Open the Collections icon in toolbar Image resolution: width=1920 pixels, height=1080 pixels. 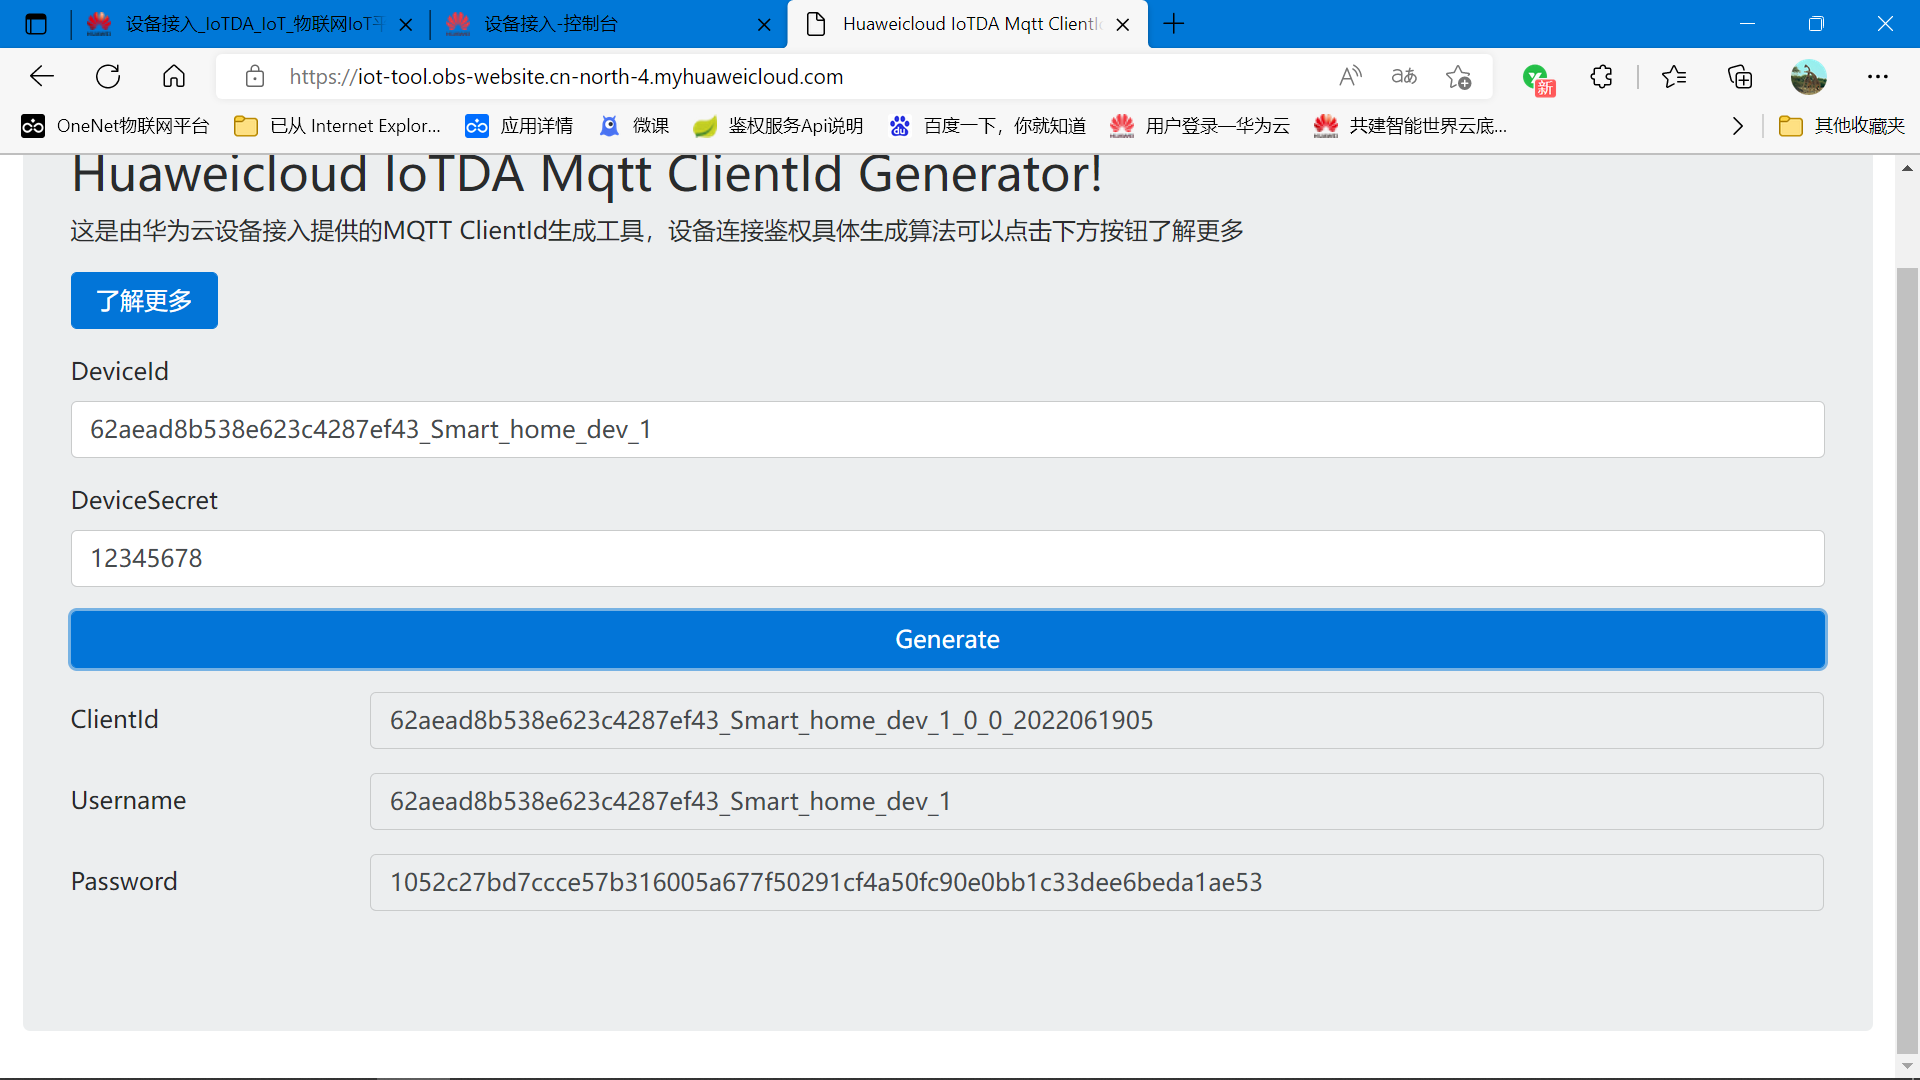[x=1740, y=76]
